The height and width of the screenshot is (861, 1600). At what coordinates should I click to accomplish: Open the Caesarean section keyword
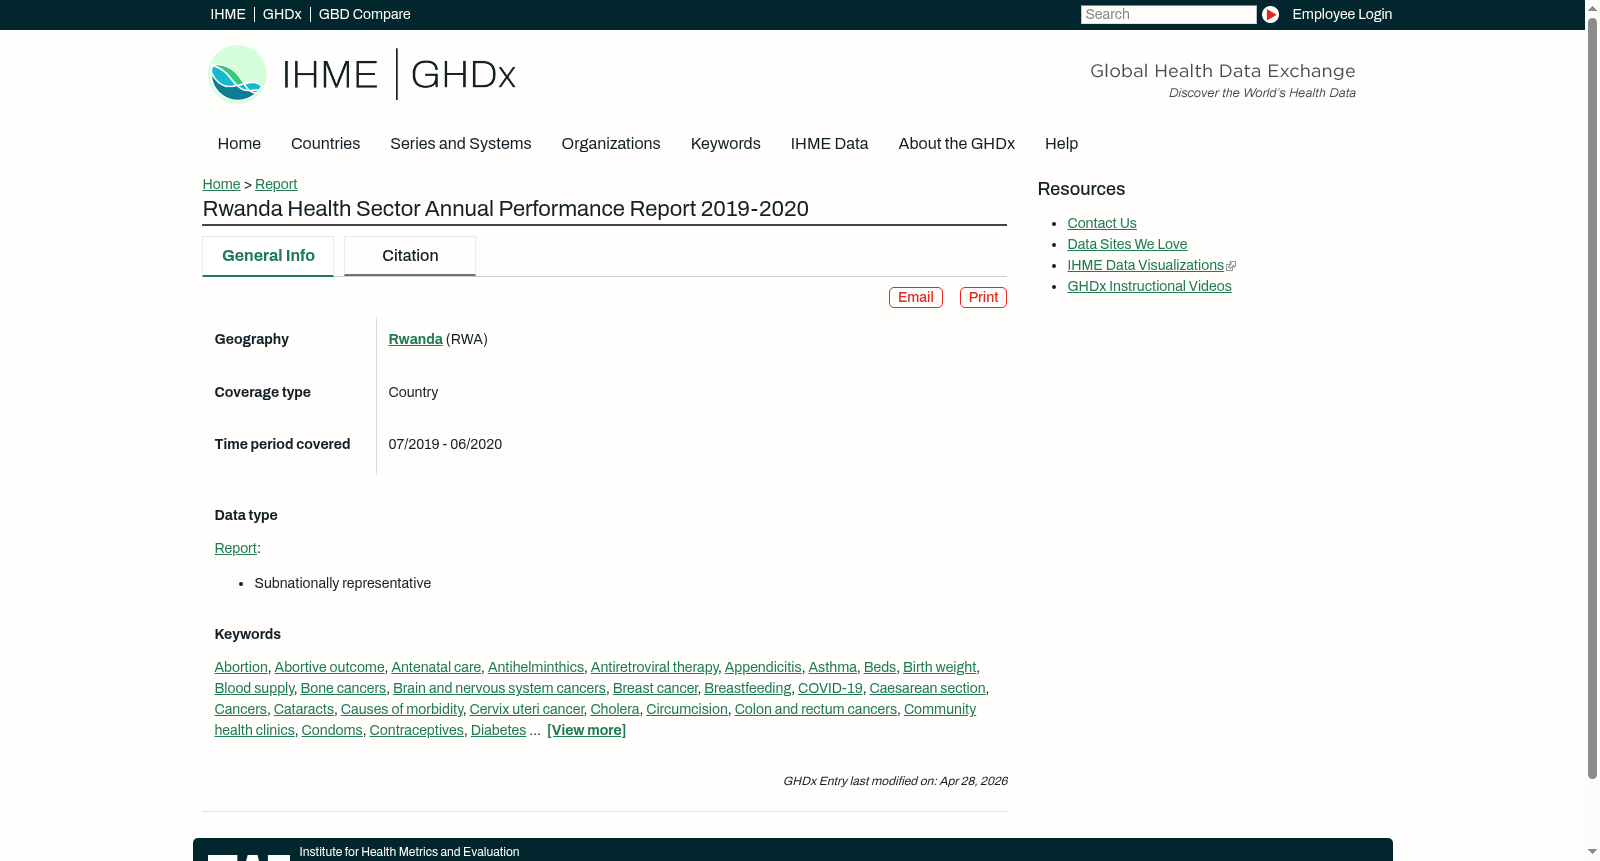927,688
